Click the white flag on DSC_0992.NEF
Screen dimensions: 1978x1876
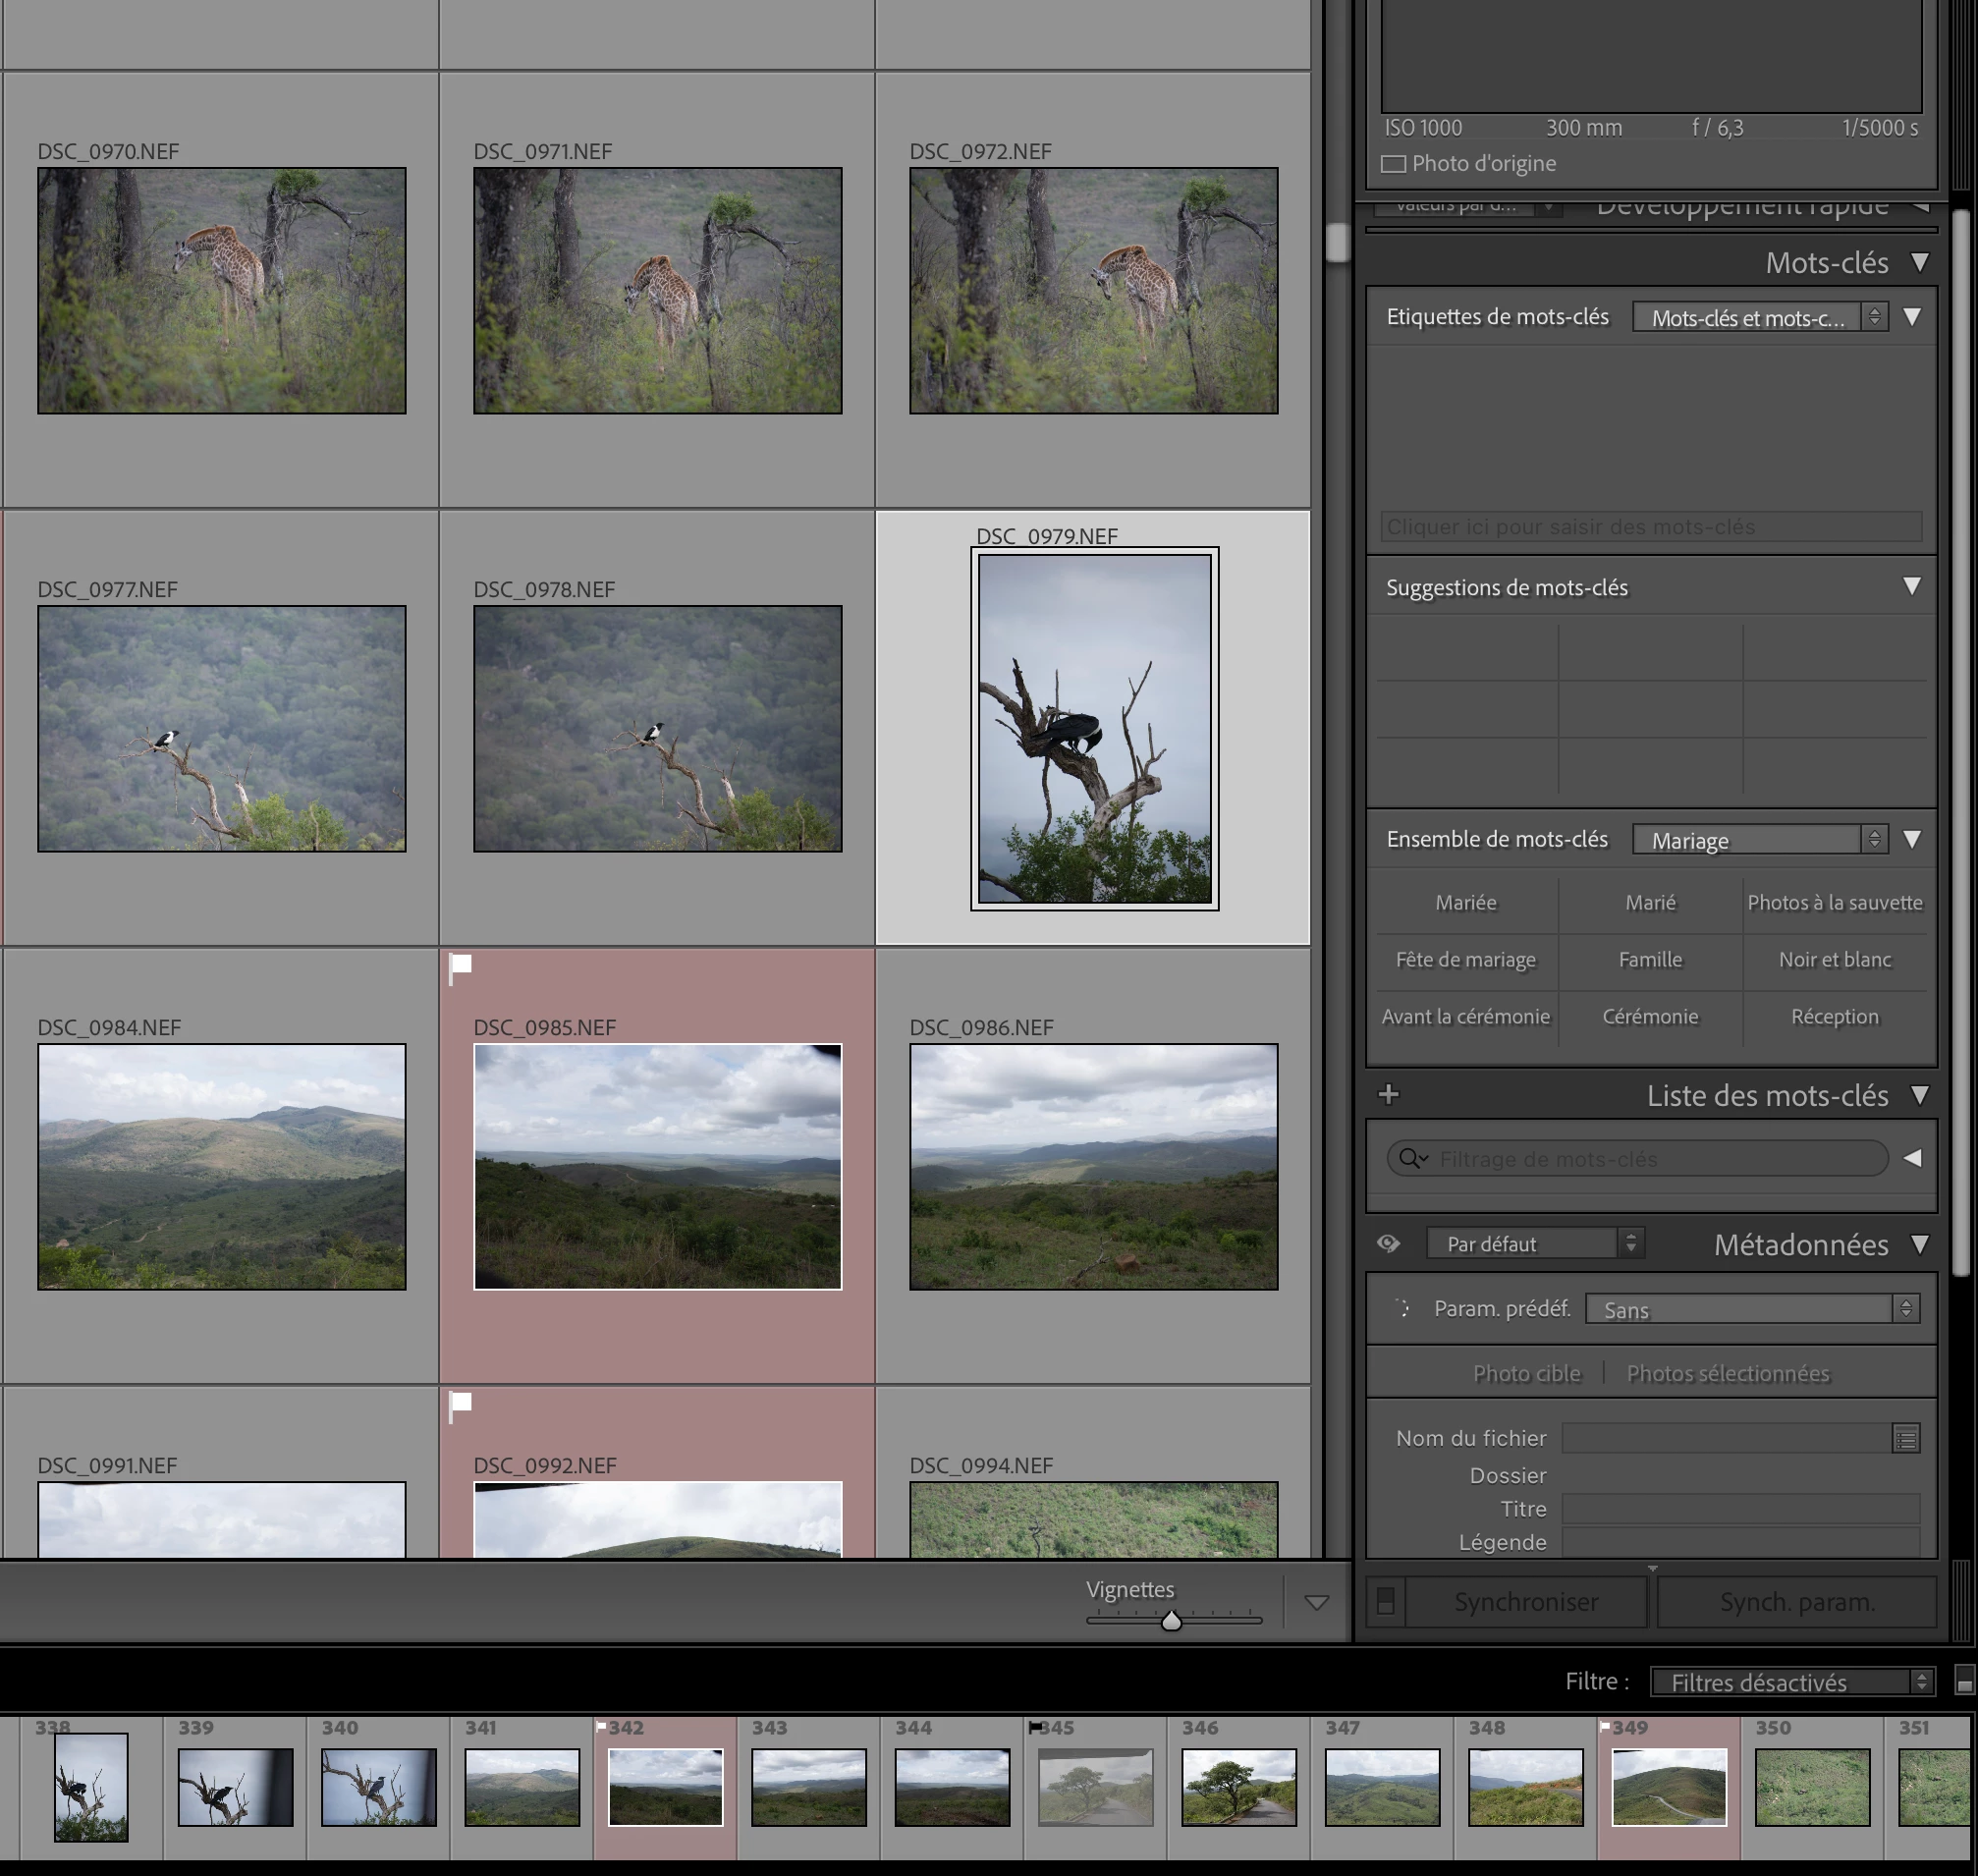click(x=460, y=1403)
